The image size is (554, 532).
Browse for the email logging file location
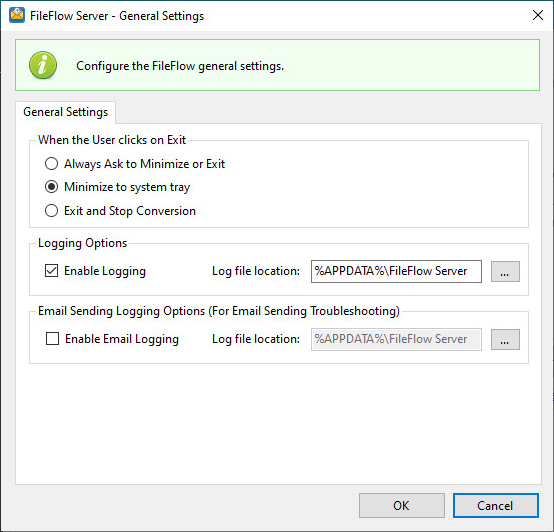505,339
